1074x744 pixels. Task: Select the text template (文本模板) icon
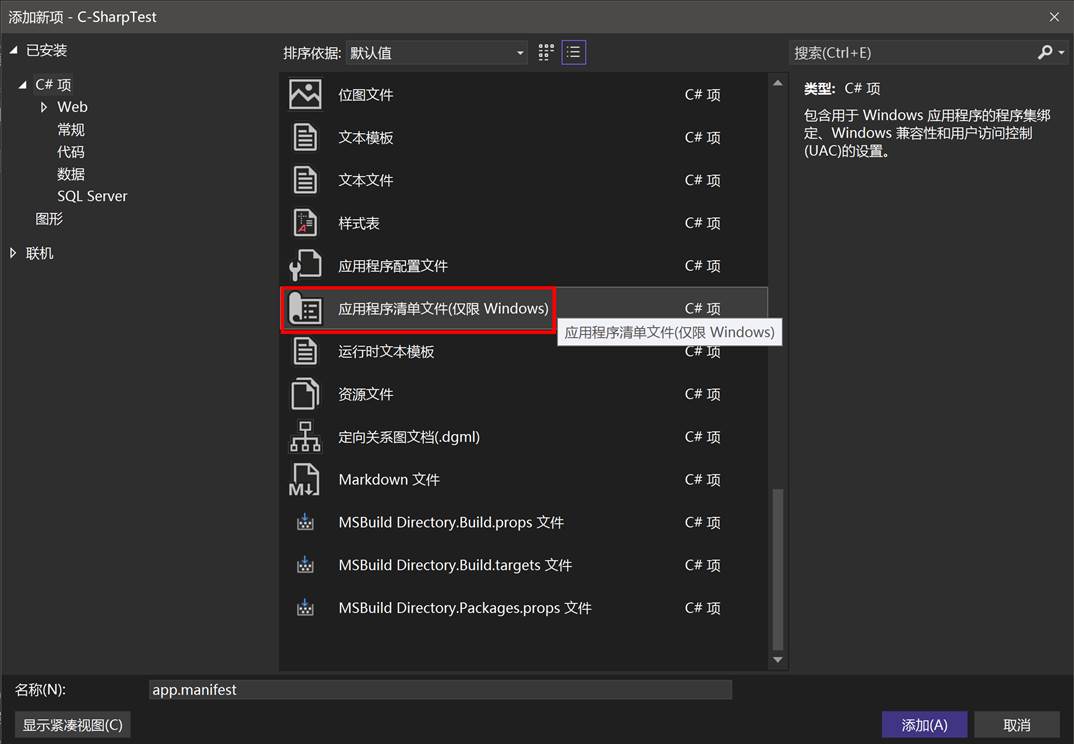305,137
